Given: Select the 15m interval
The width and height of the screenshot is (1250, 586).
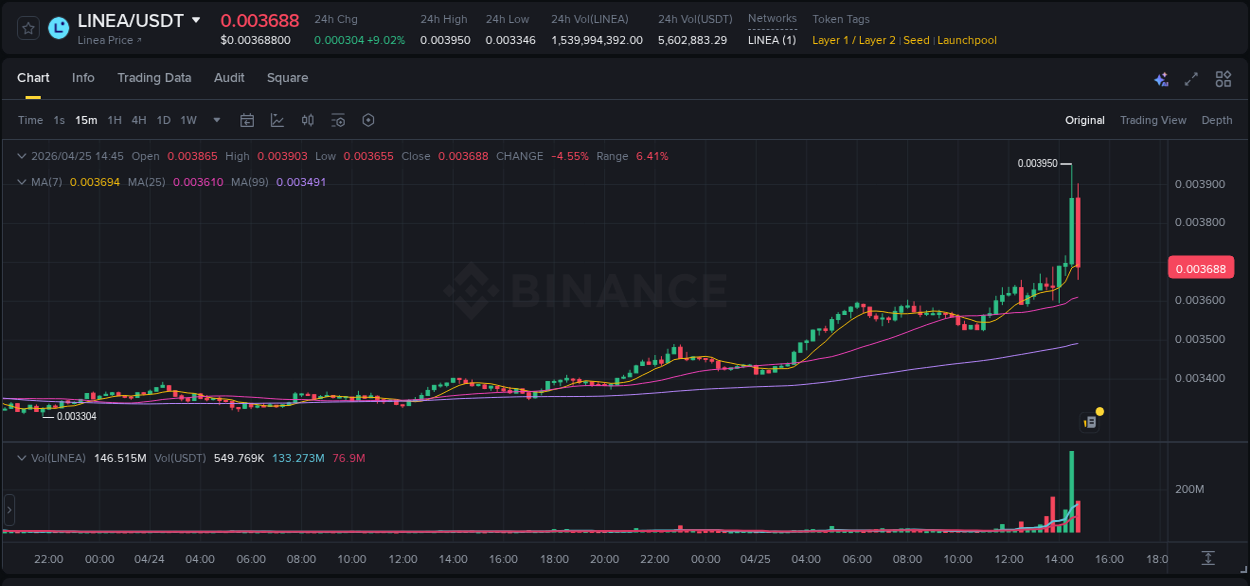Looking at the screenshot, I should 86,120.
